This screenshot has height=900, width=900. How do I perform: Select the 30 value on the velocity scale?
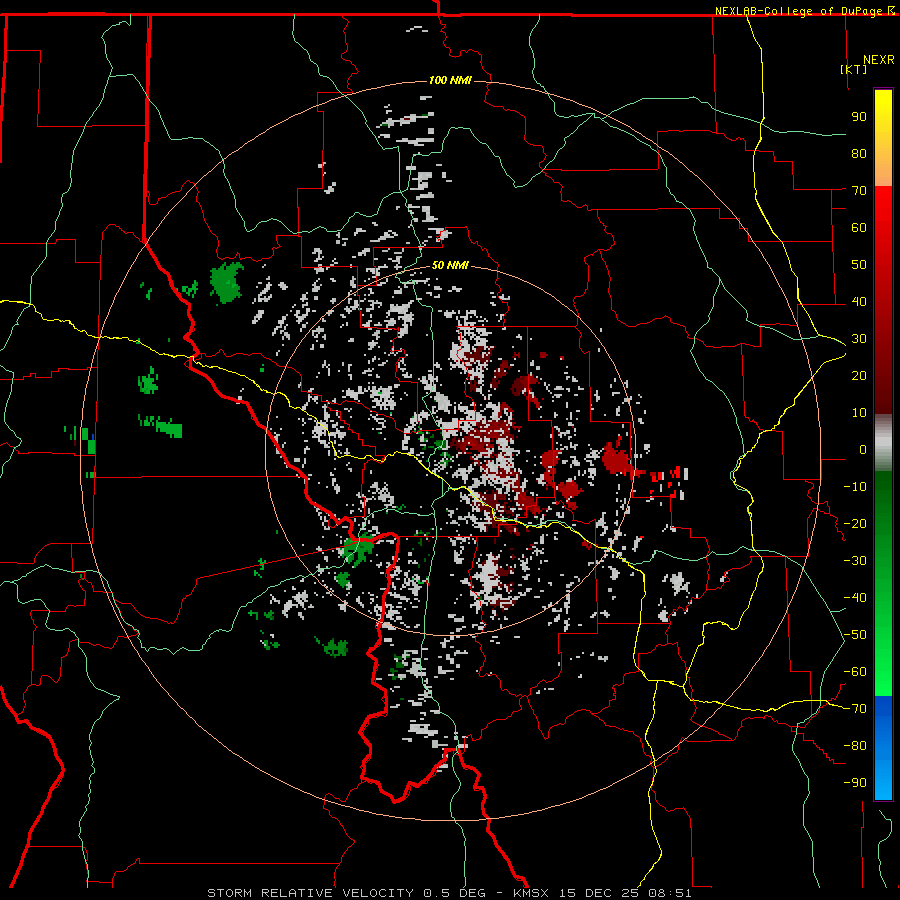(x=859, y=339)
